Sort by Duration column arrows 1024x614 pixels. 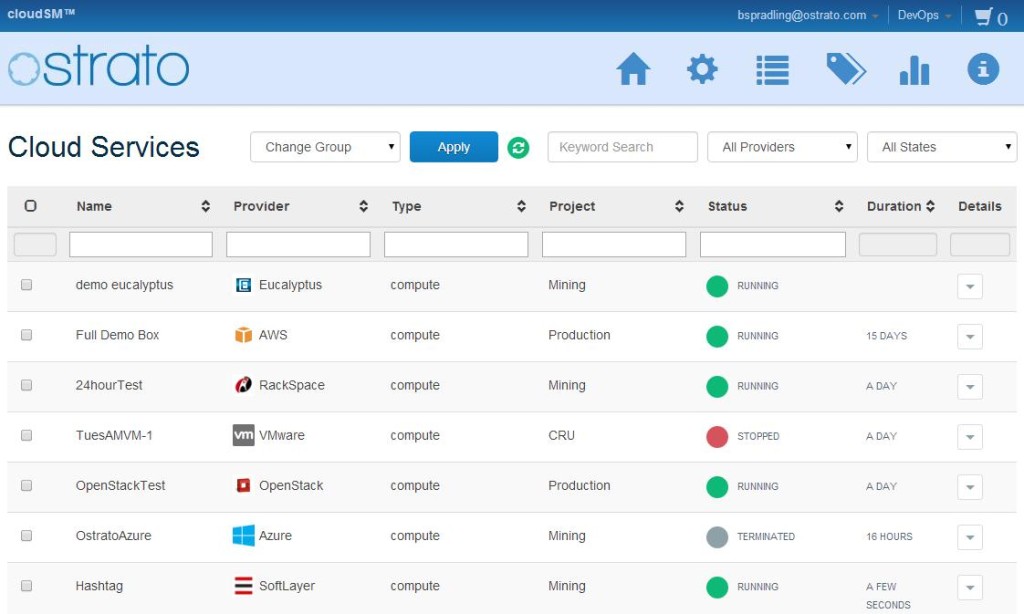pos(930,206)
